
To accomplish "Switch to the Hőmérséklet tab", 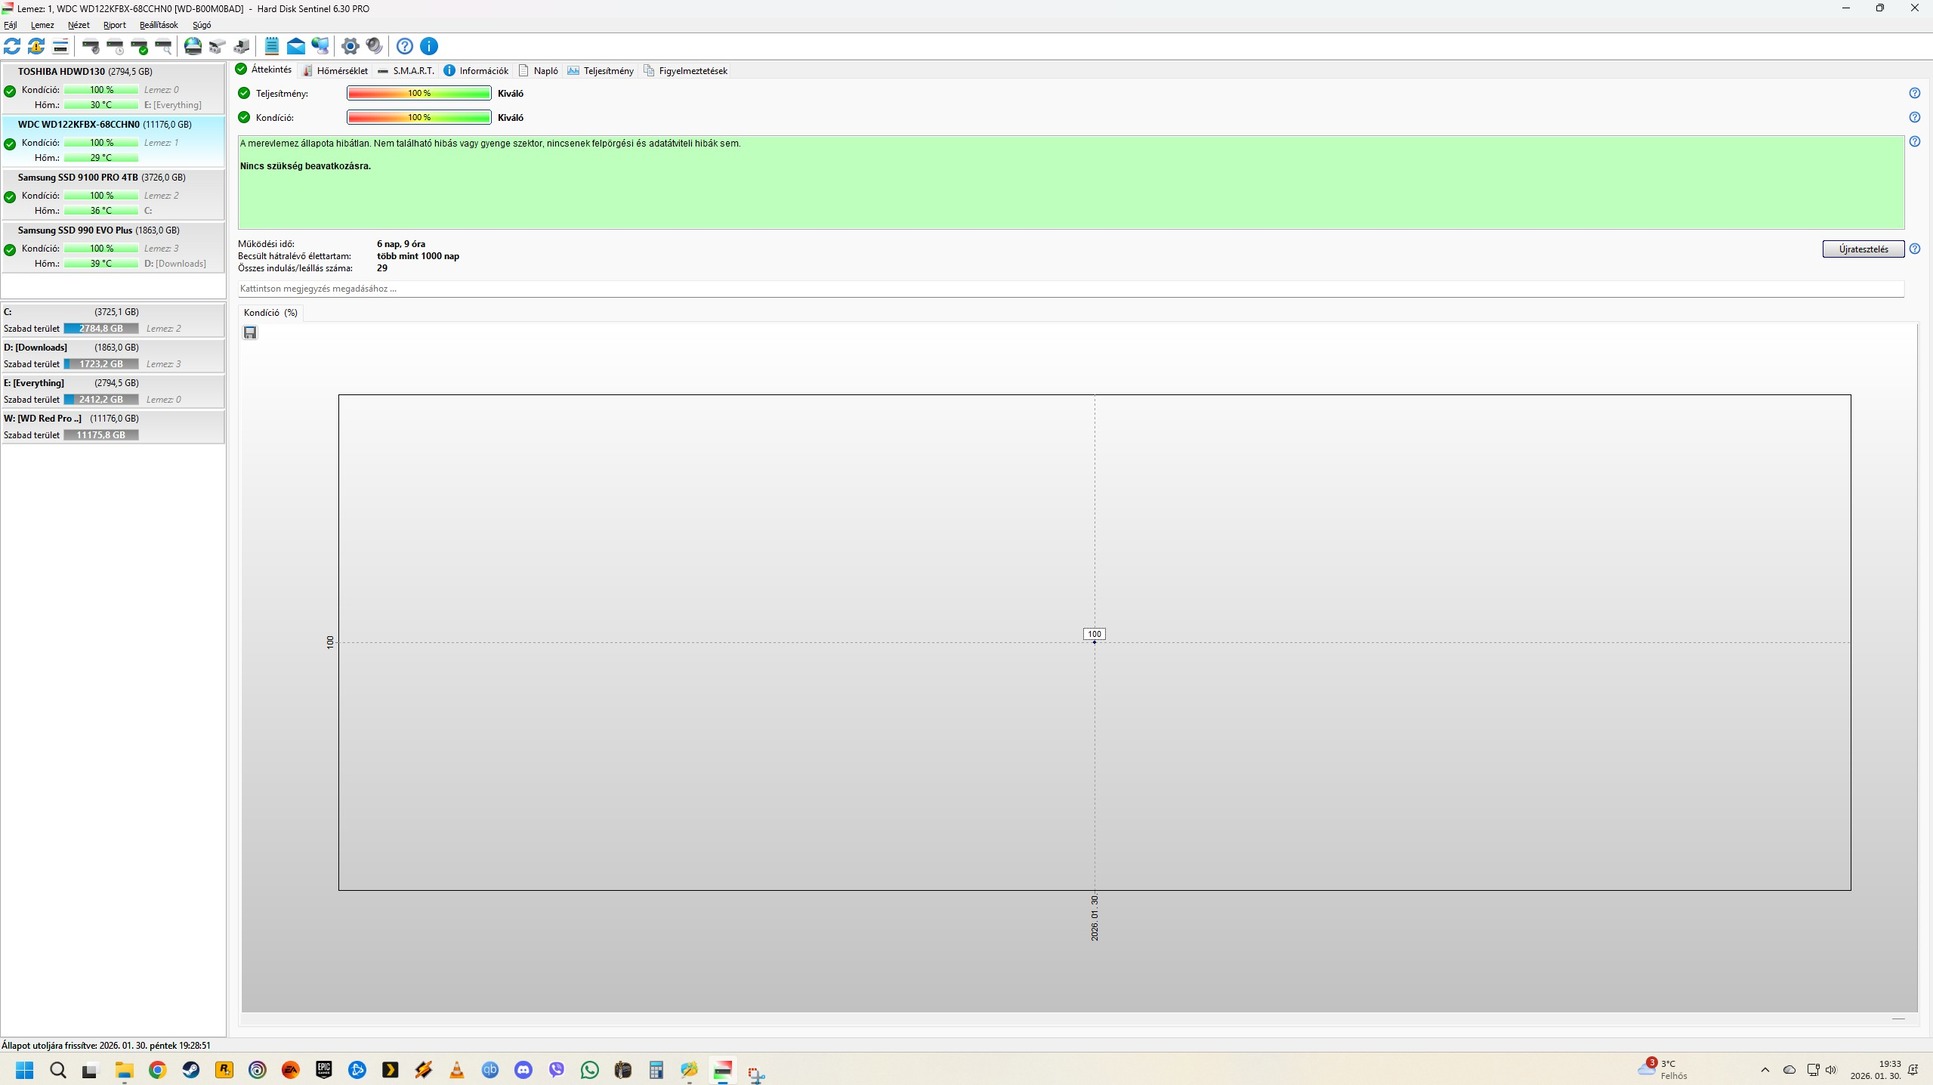I will pyautogui.click(x=335, y=71).
